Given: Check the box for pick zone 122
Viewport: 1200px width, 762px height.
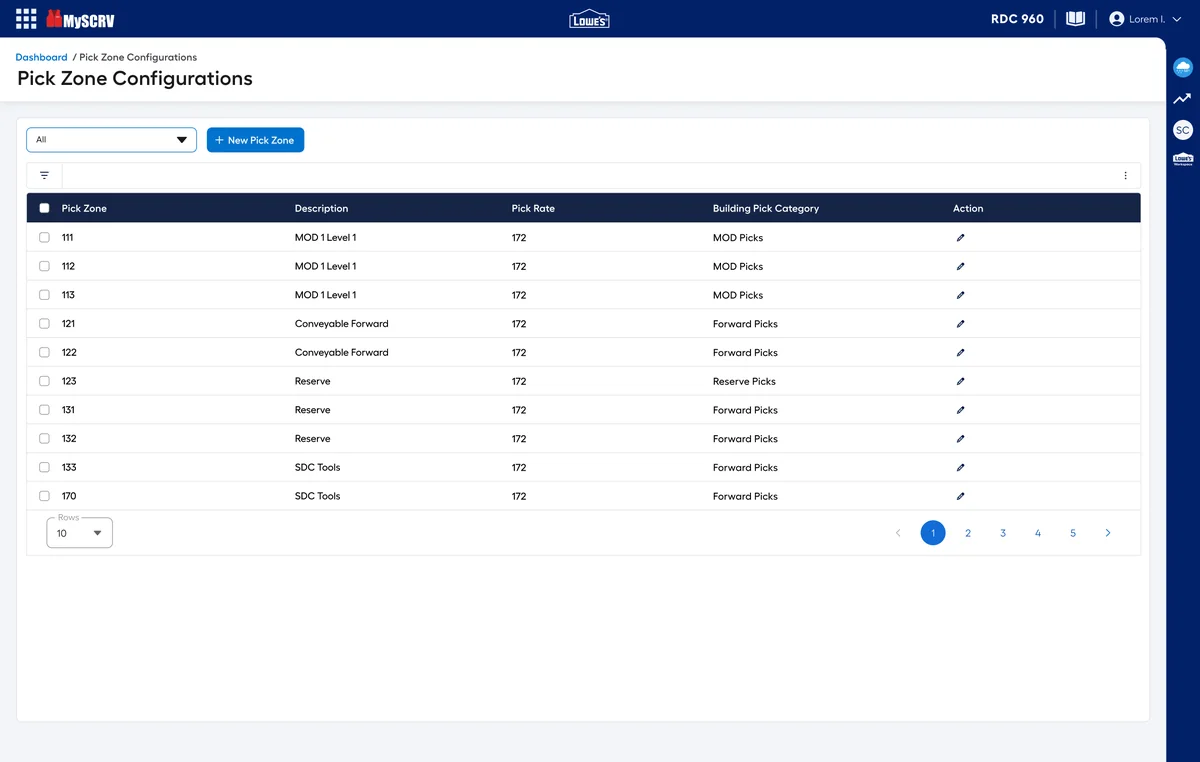Looking at the screenshot, I should (44, 352).
